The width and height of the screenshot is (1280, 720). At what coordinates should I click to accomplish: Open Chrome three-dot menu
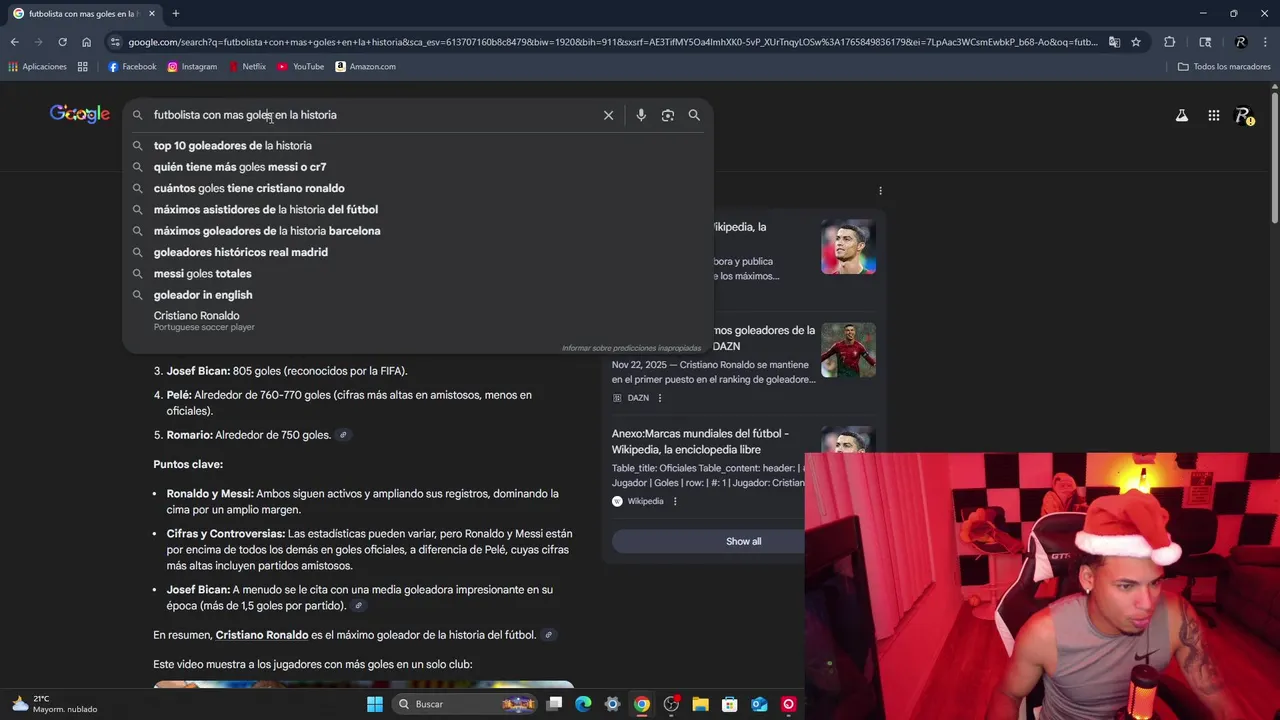tap(1264, 42)
